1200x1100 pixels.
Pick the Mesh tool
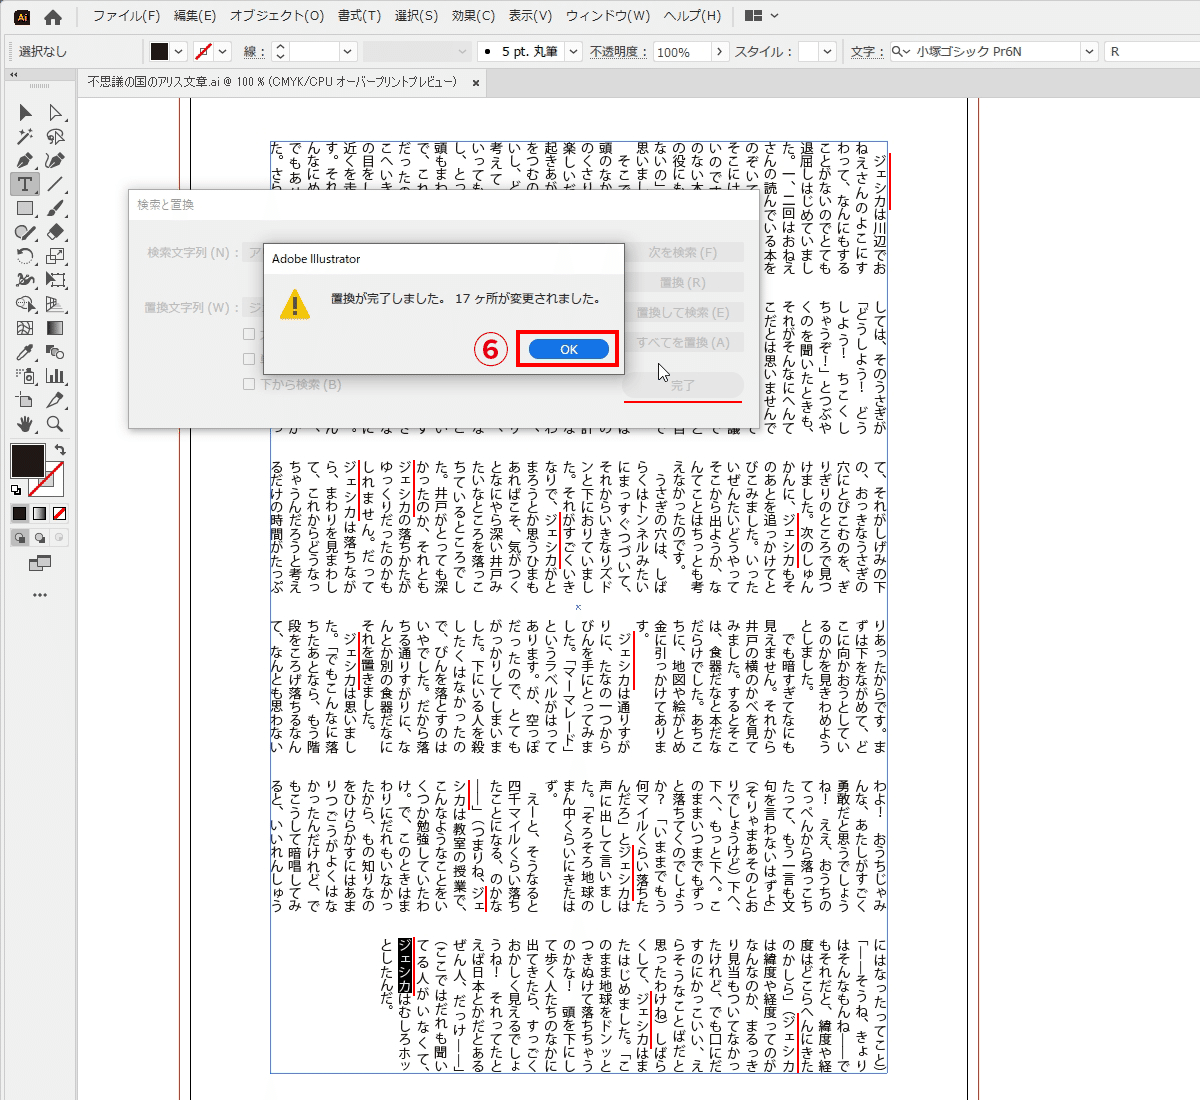tap(25, 328)
